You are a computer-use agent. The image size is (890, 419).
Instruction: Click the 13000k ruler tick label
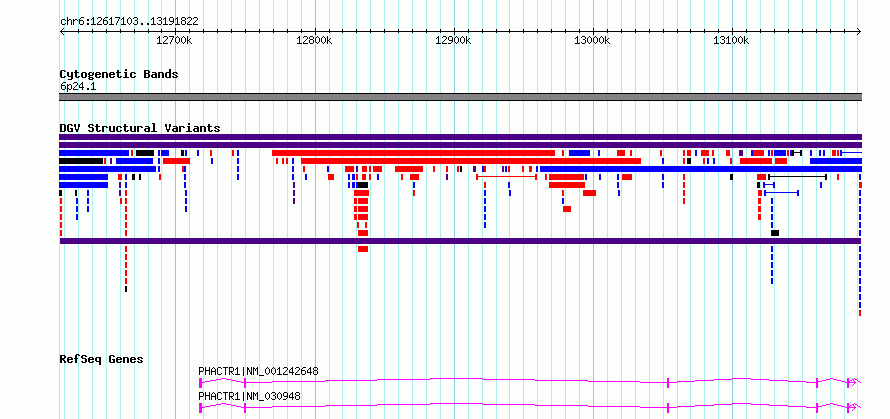(x=592, y=40)
